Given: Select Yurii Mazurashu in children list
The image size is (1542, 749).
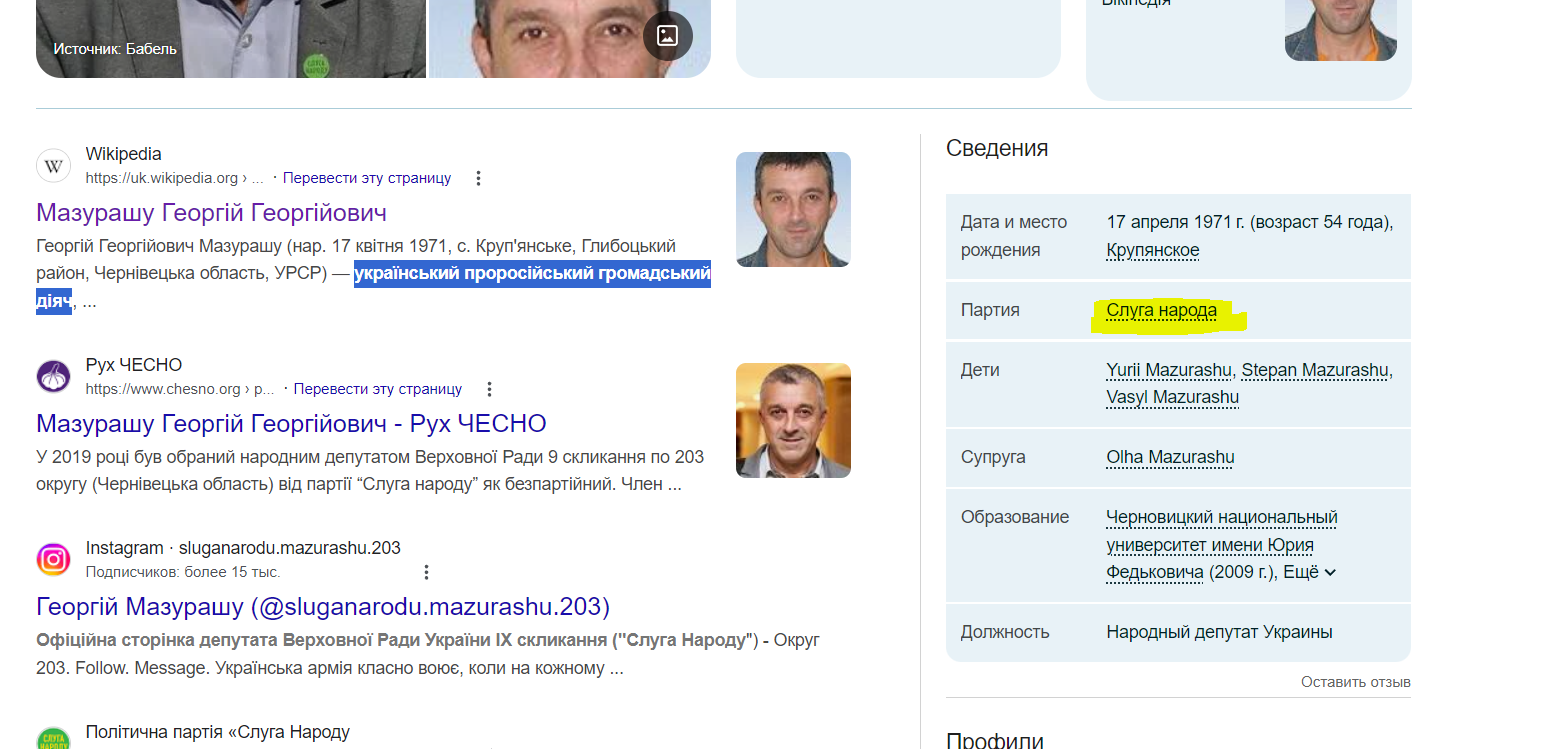Looking at the screenshot, I should (1168, 370).
